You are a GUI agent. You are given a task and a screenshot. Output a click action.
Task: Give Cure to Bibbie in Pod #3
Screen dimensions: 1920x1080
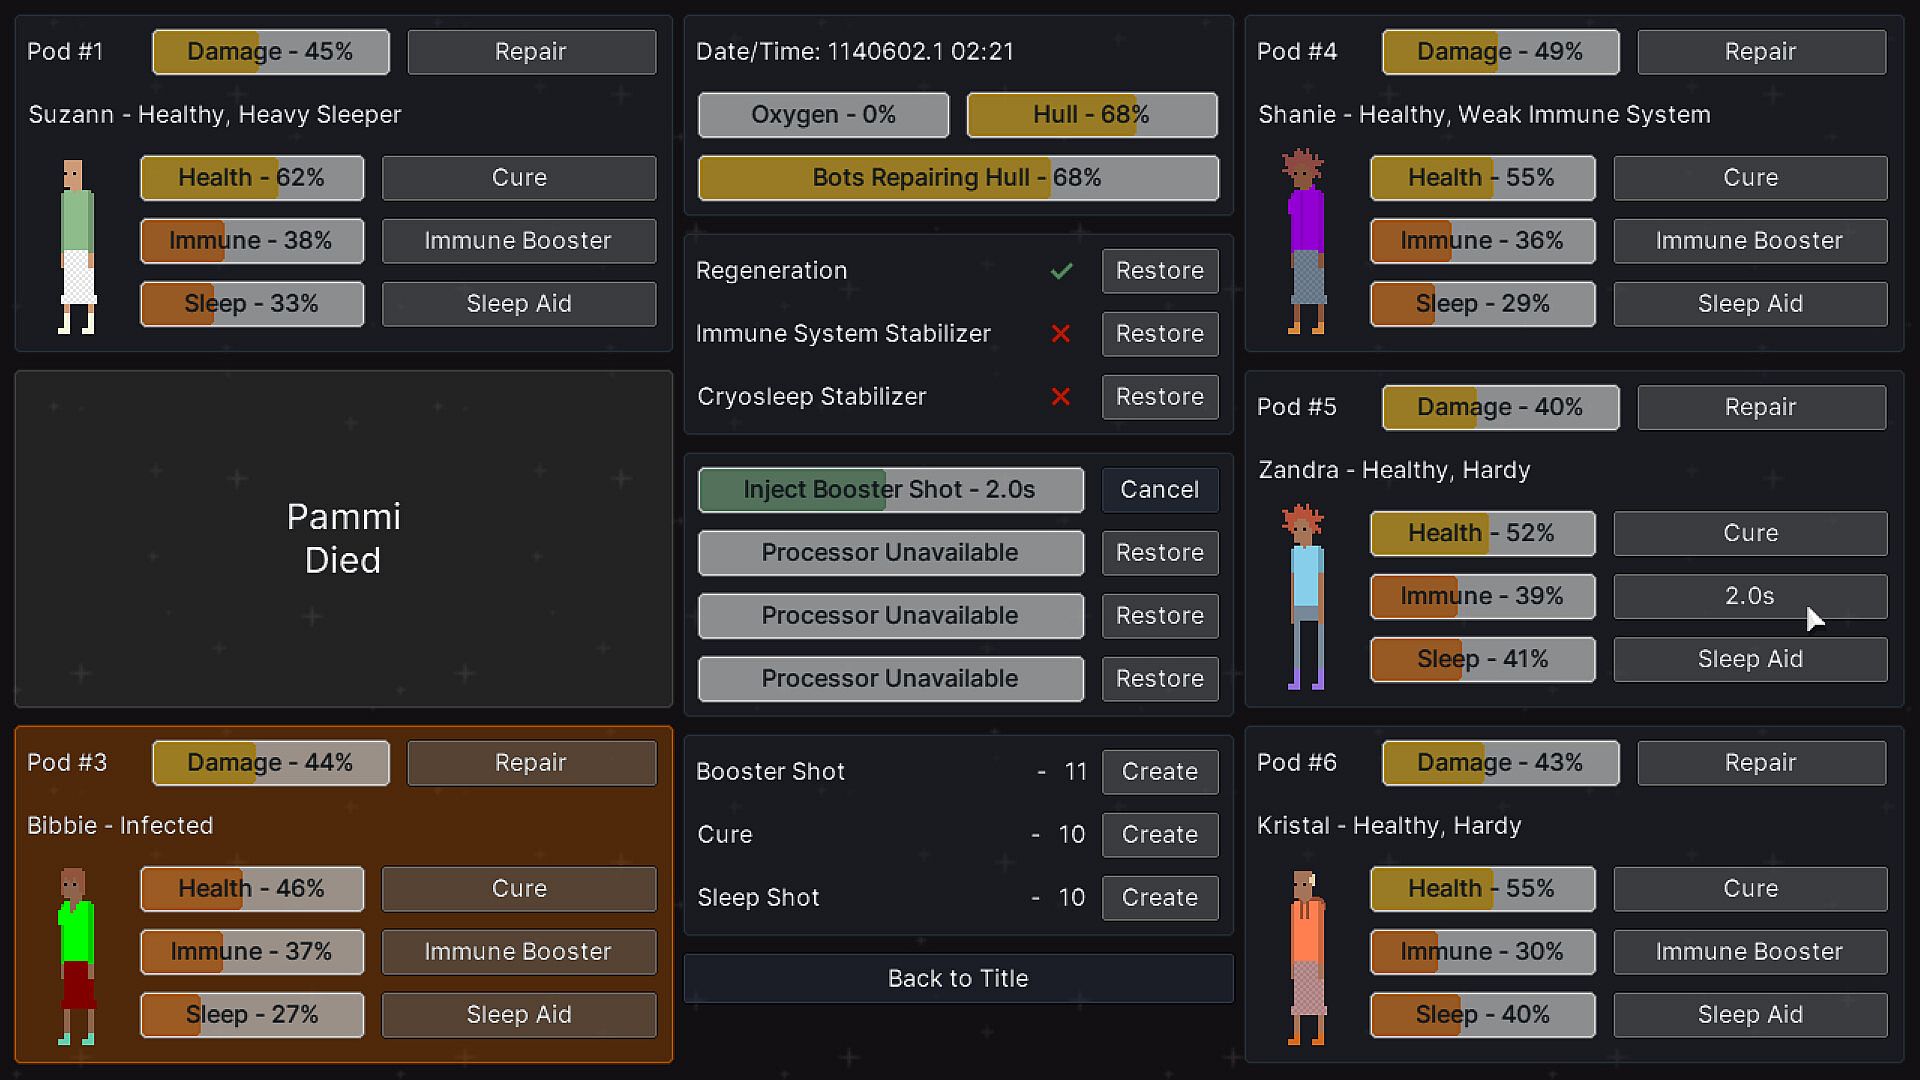[x=519, y=889]
